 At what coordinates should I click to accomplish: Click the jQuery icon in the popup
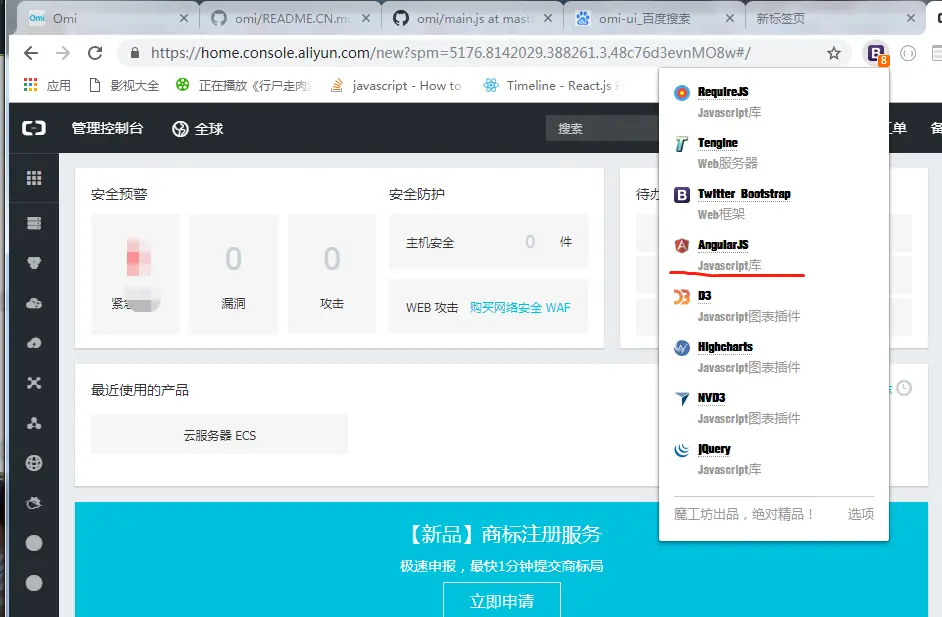682,450
